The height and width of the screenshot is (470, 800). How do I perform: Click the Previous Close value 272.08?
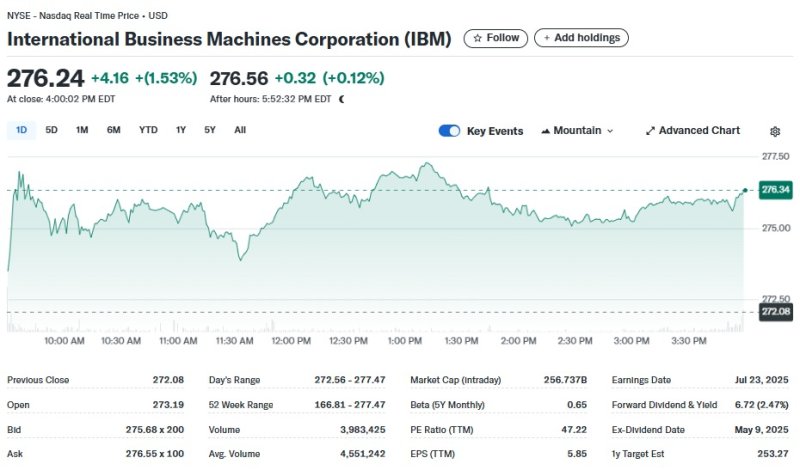168,380
